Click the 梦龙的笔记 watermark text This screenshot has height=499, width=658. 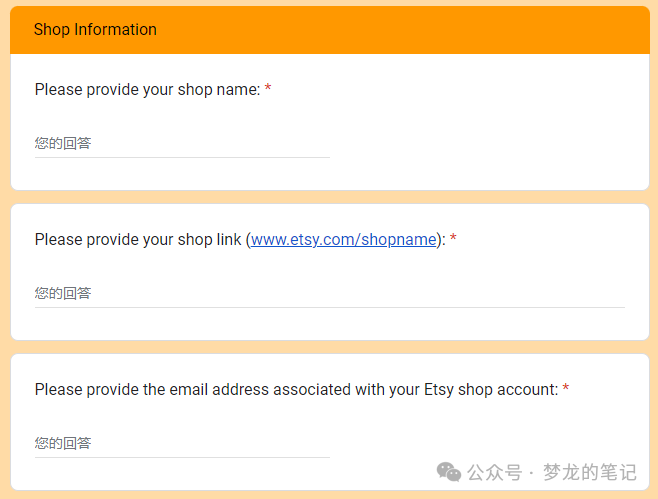click(x=590, y=473)
